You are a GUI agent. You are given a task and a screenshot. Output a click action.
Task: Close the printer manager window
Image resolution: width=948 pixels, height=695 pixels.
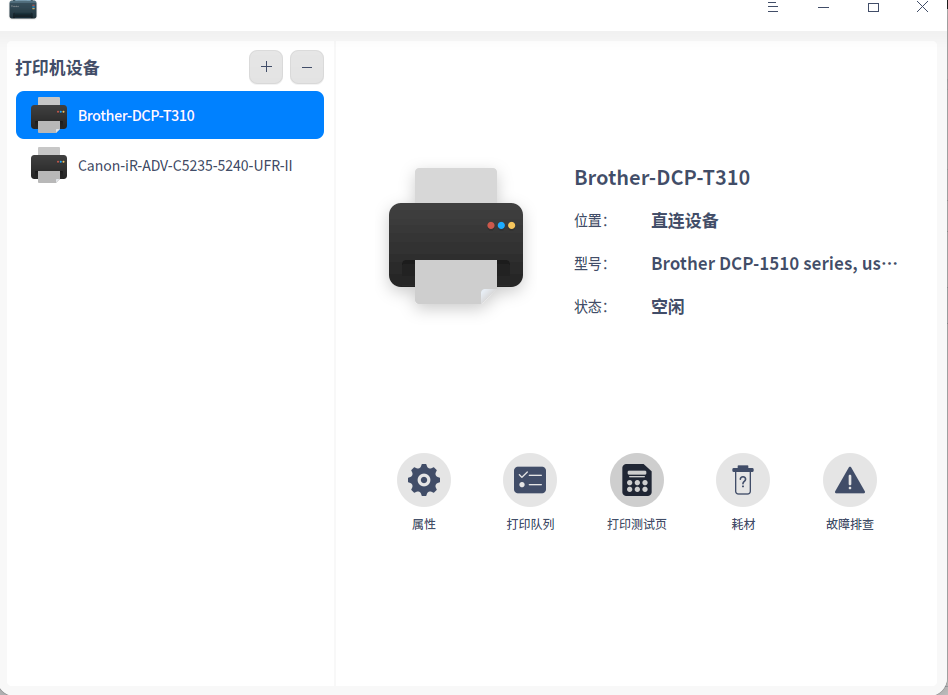tap(922, 7)
